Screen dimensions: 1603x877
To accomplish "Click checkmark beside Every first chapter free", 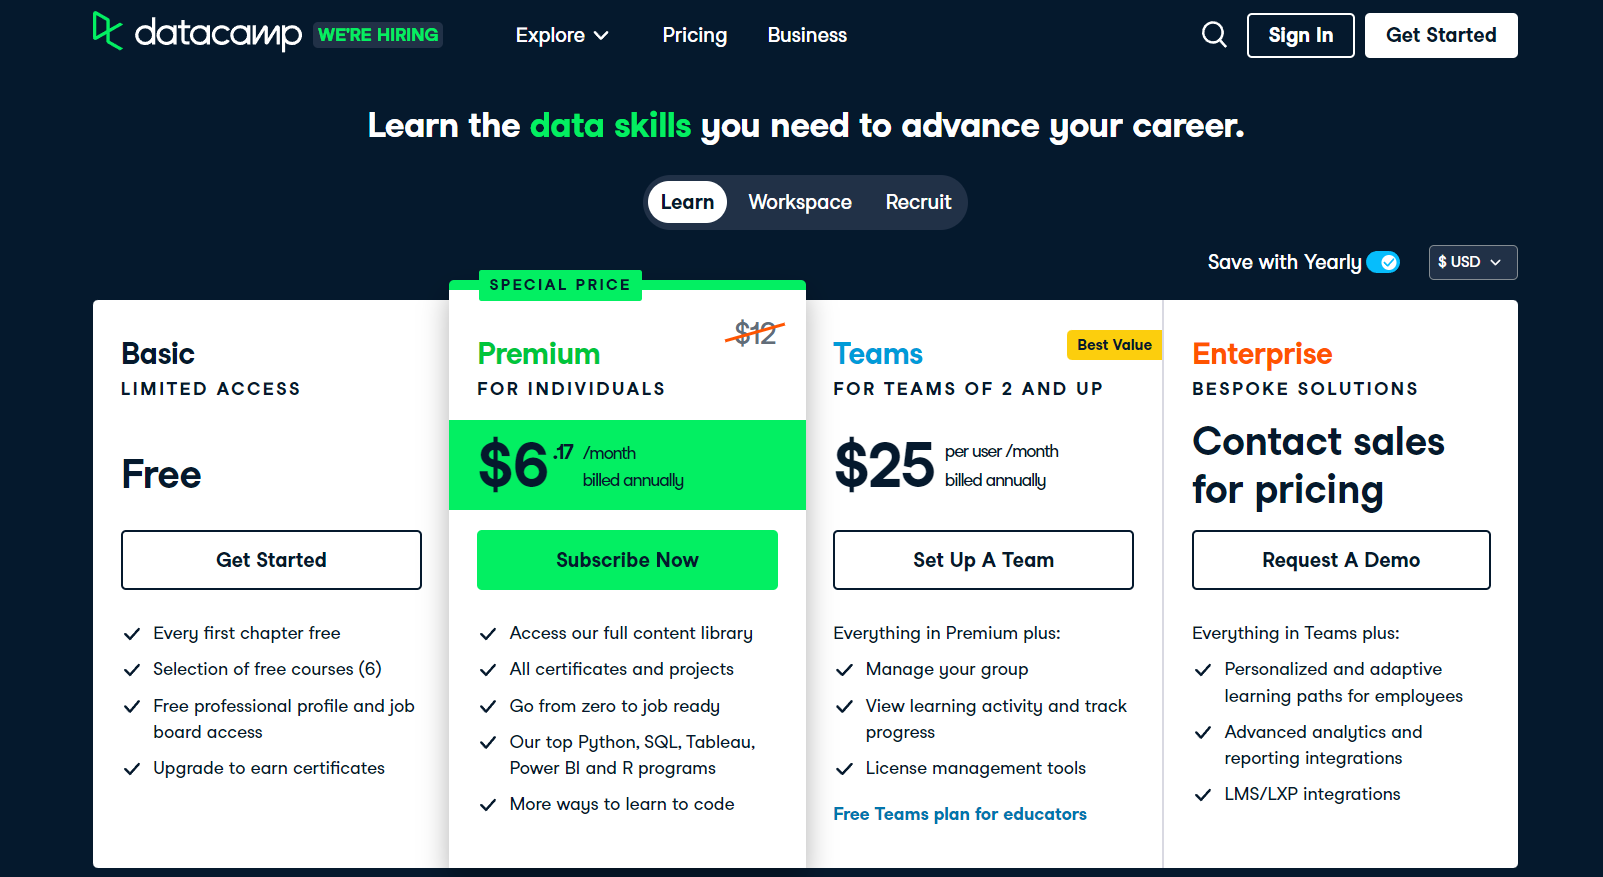I will 131,634.
